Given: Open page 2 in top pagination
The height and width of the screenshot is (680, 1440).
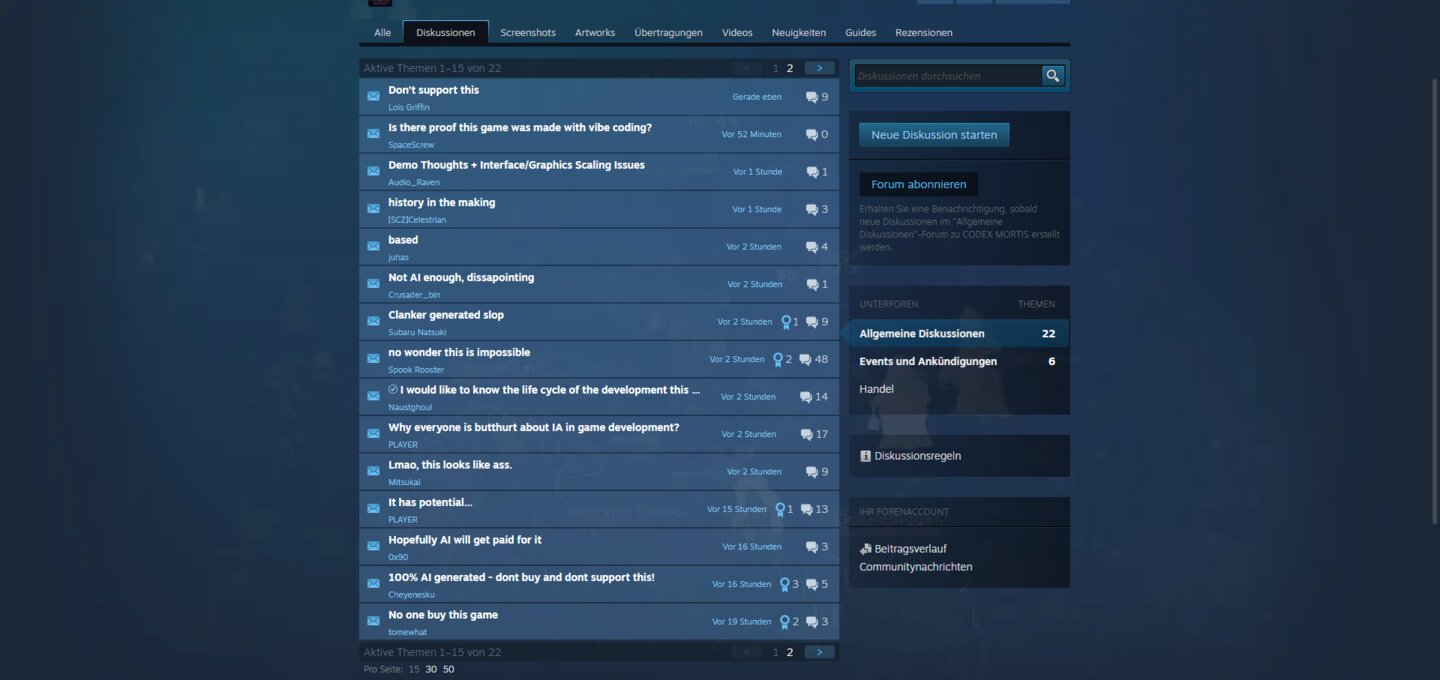Looking at the screenshot, I should 790,68.
